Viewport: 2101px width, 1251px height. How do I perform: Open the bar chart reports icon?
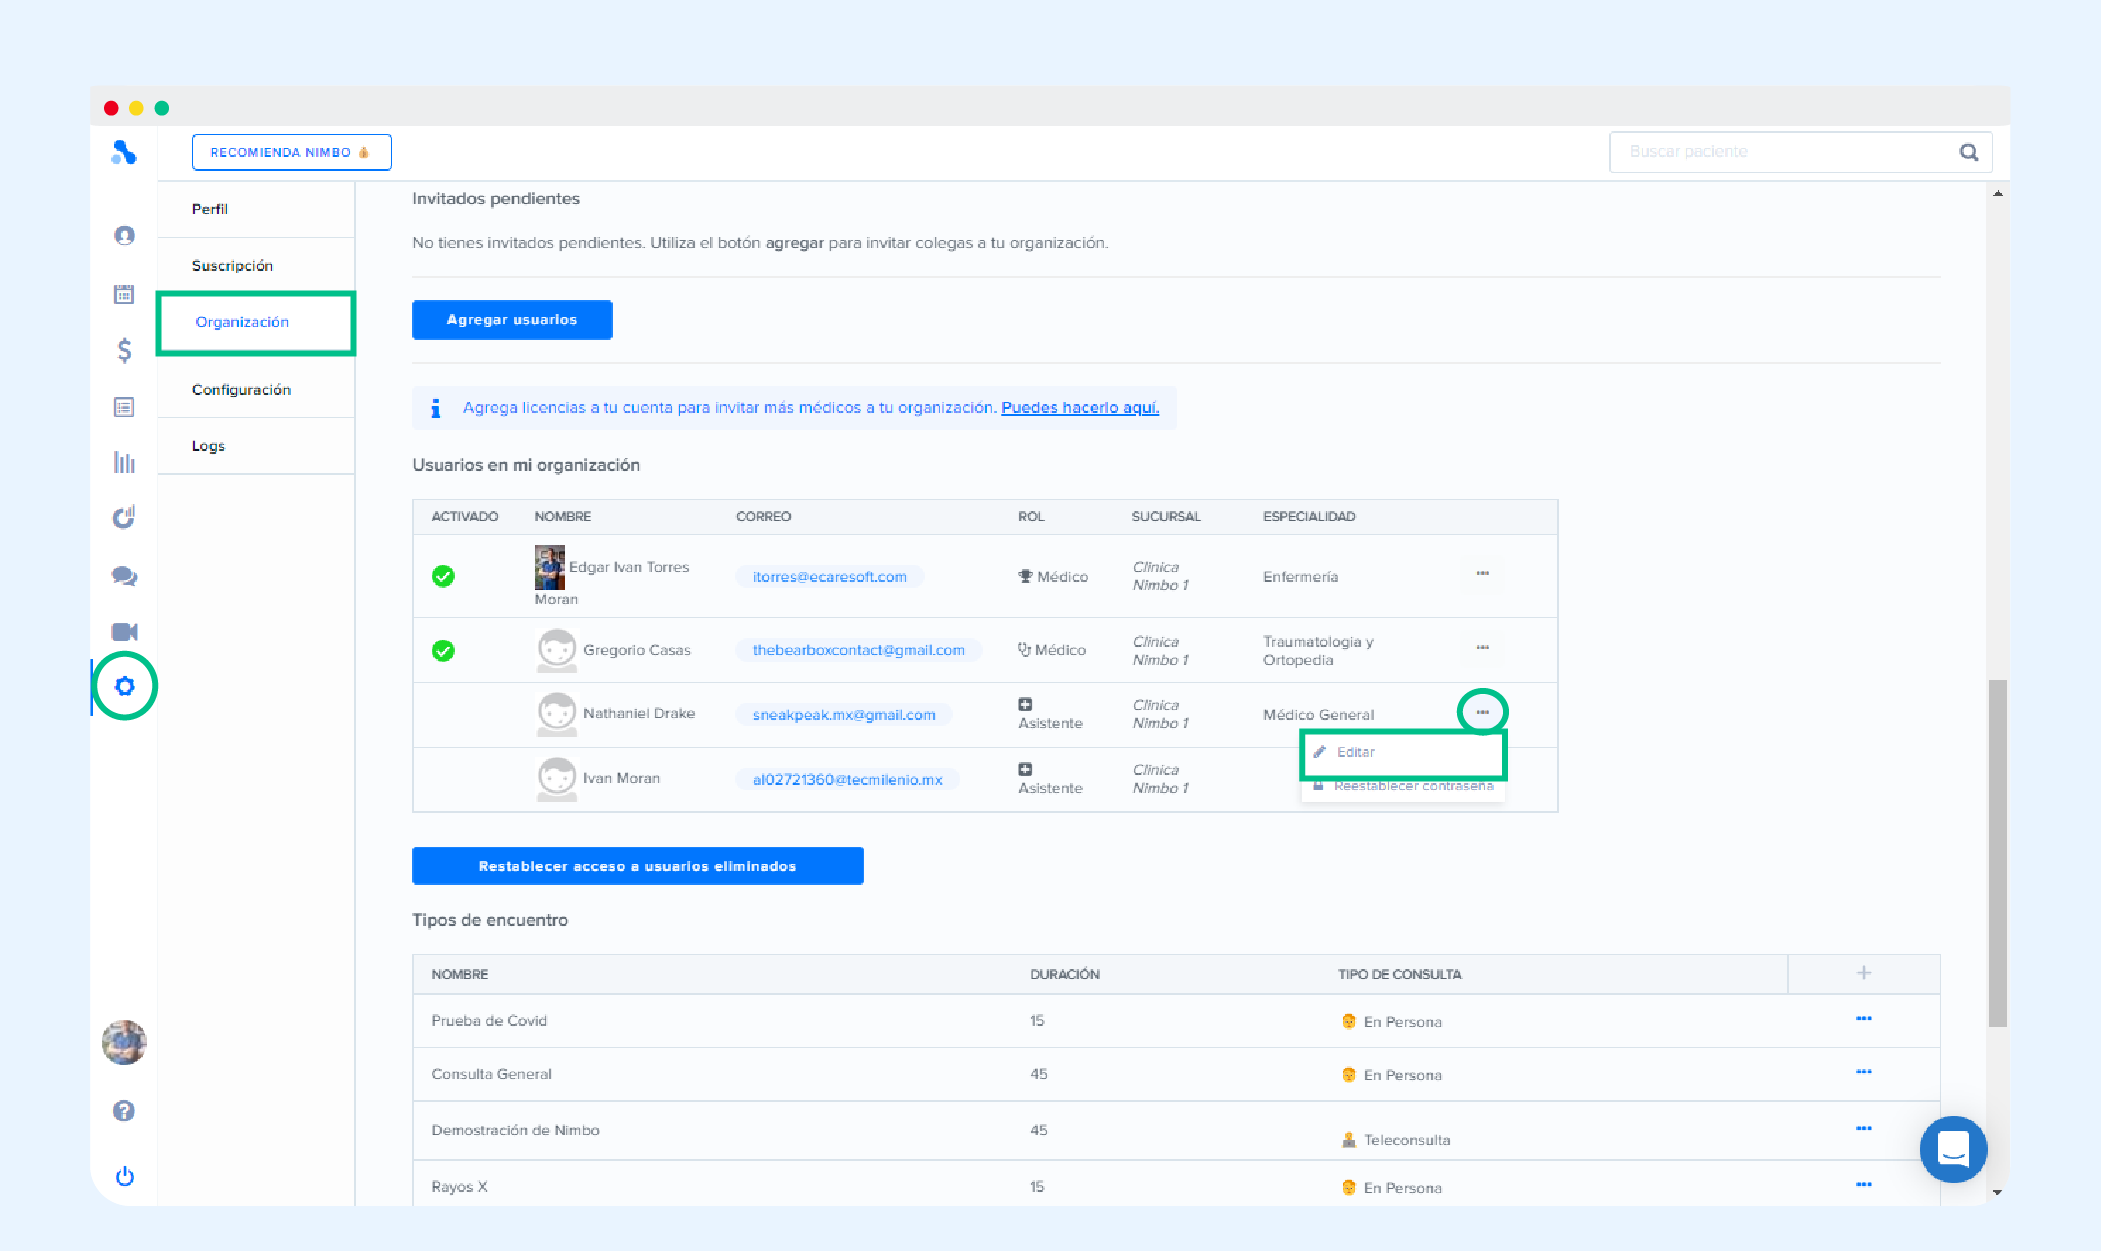[124, 462]
